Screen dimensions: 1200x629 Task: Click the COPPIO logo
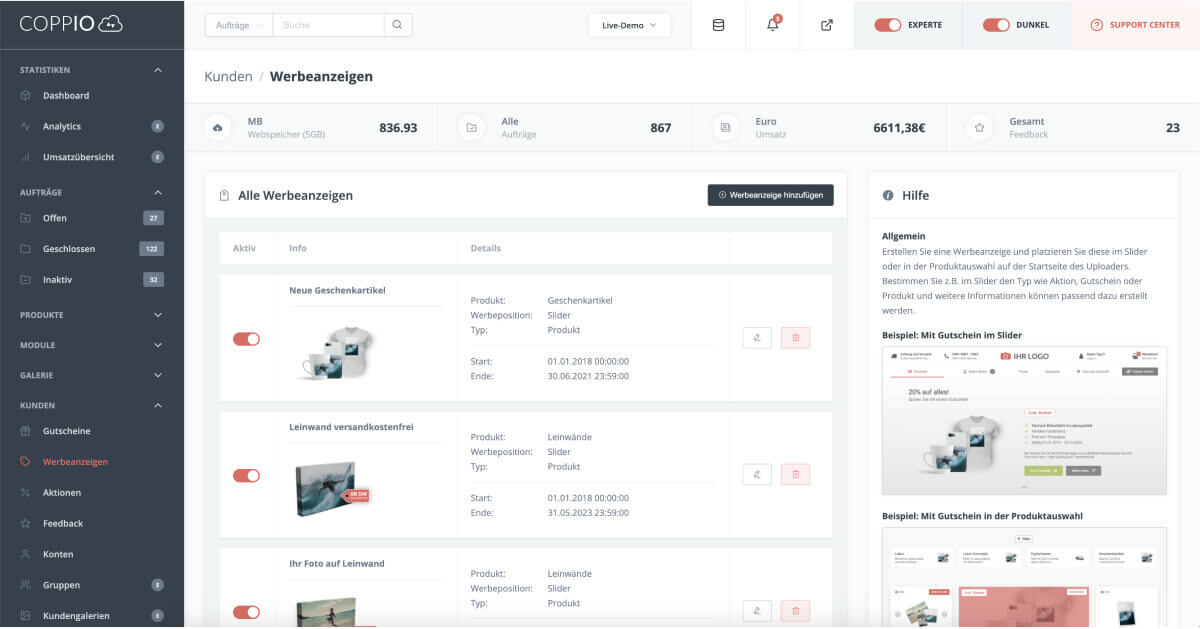(x=70, y=24)
